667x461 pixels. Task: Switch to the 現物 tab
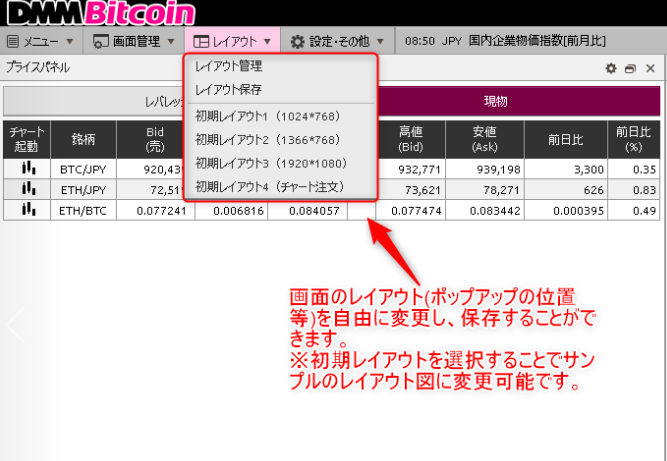495,102
